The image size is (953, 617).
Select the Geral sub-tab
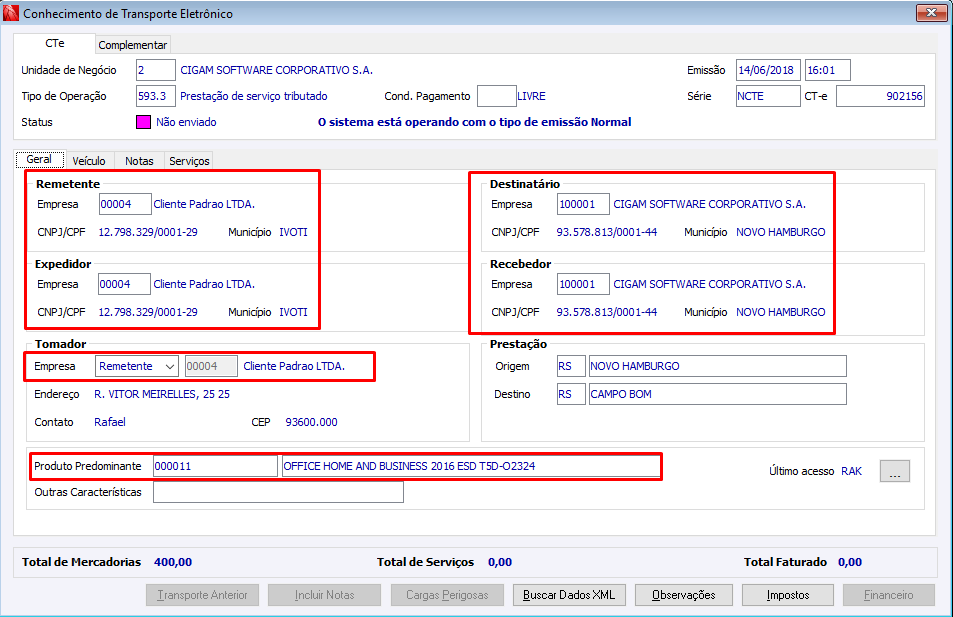point(40,159)
